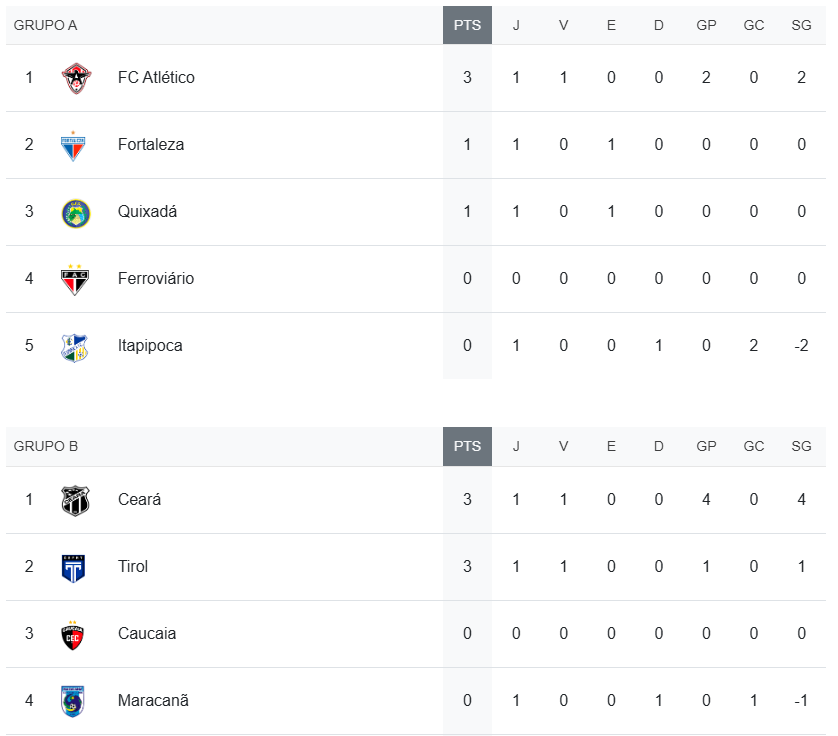
Task: Click the Grupo A PTS column header
Action: pos(467,25)
